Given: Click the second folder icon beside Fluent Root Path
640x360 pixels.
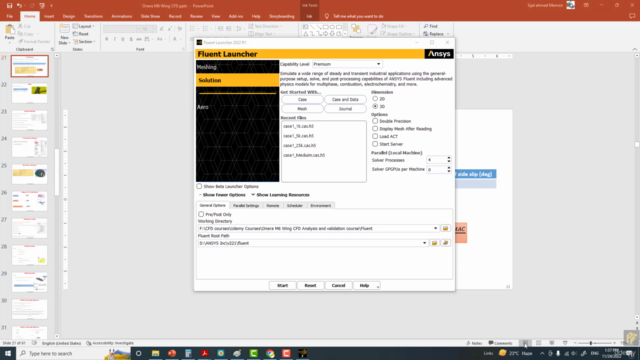Looking at the screenshot, I should click(445, 243).
